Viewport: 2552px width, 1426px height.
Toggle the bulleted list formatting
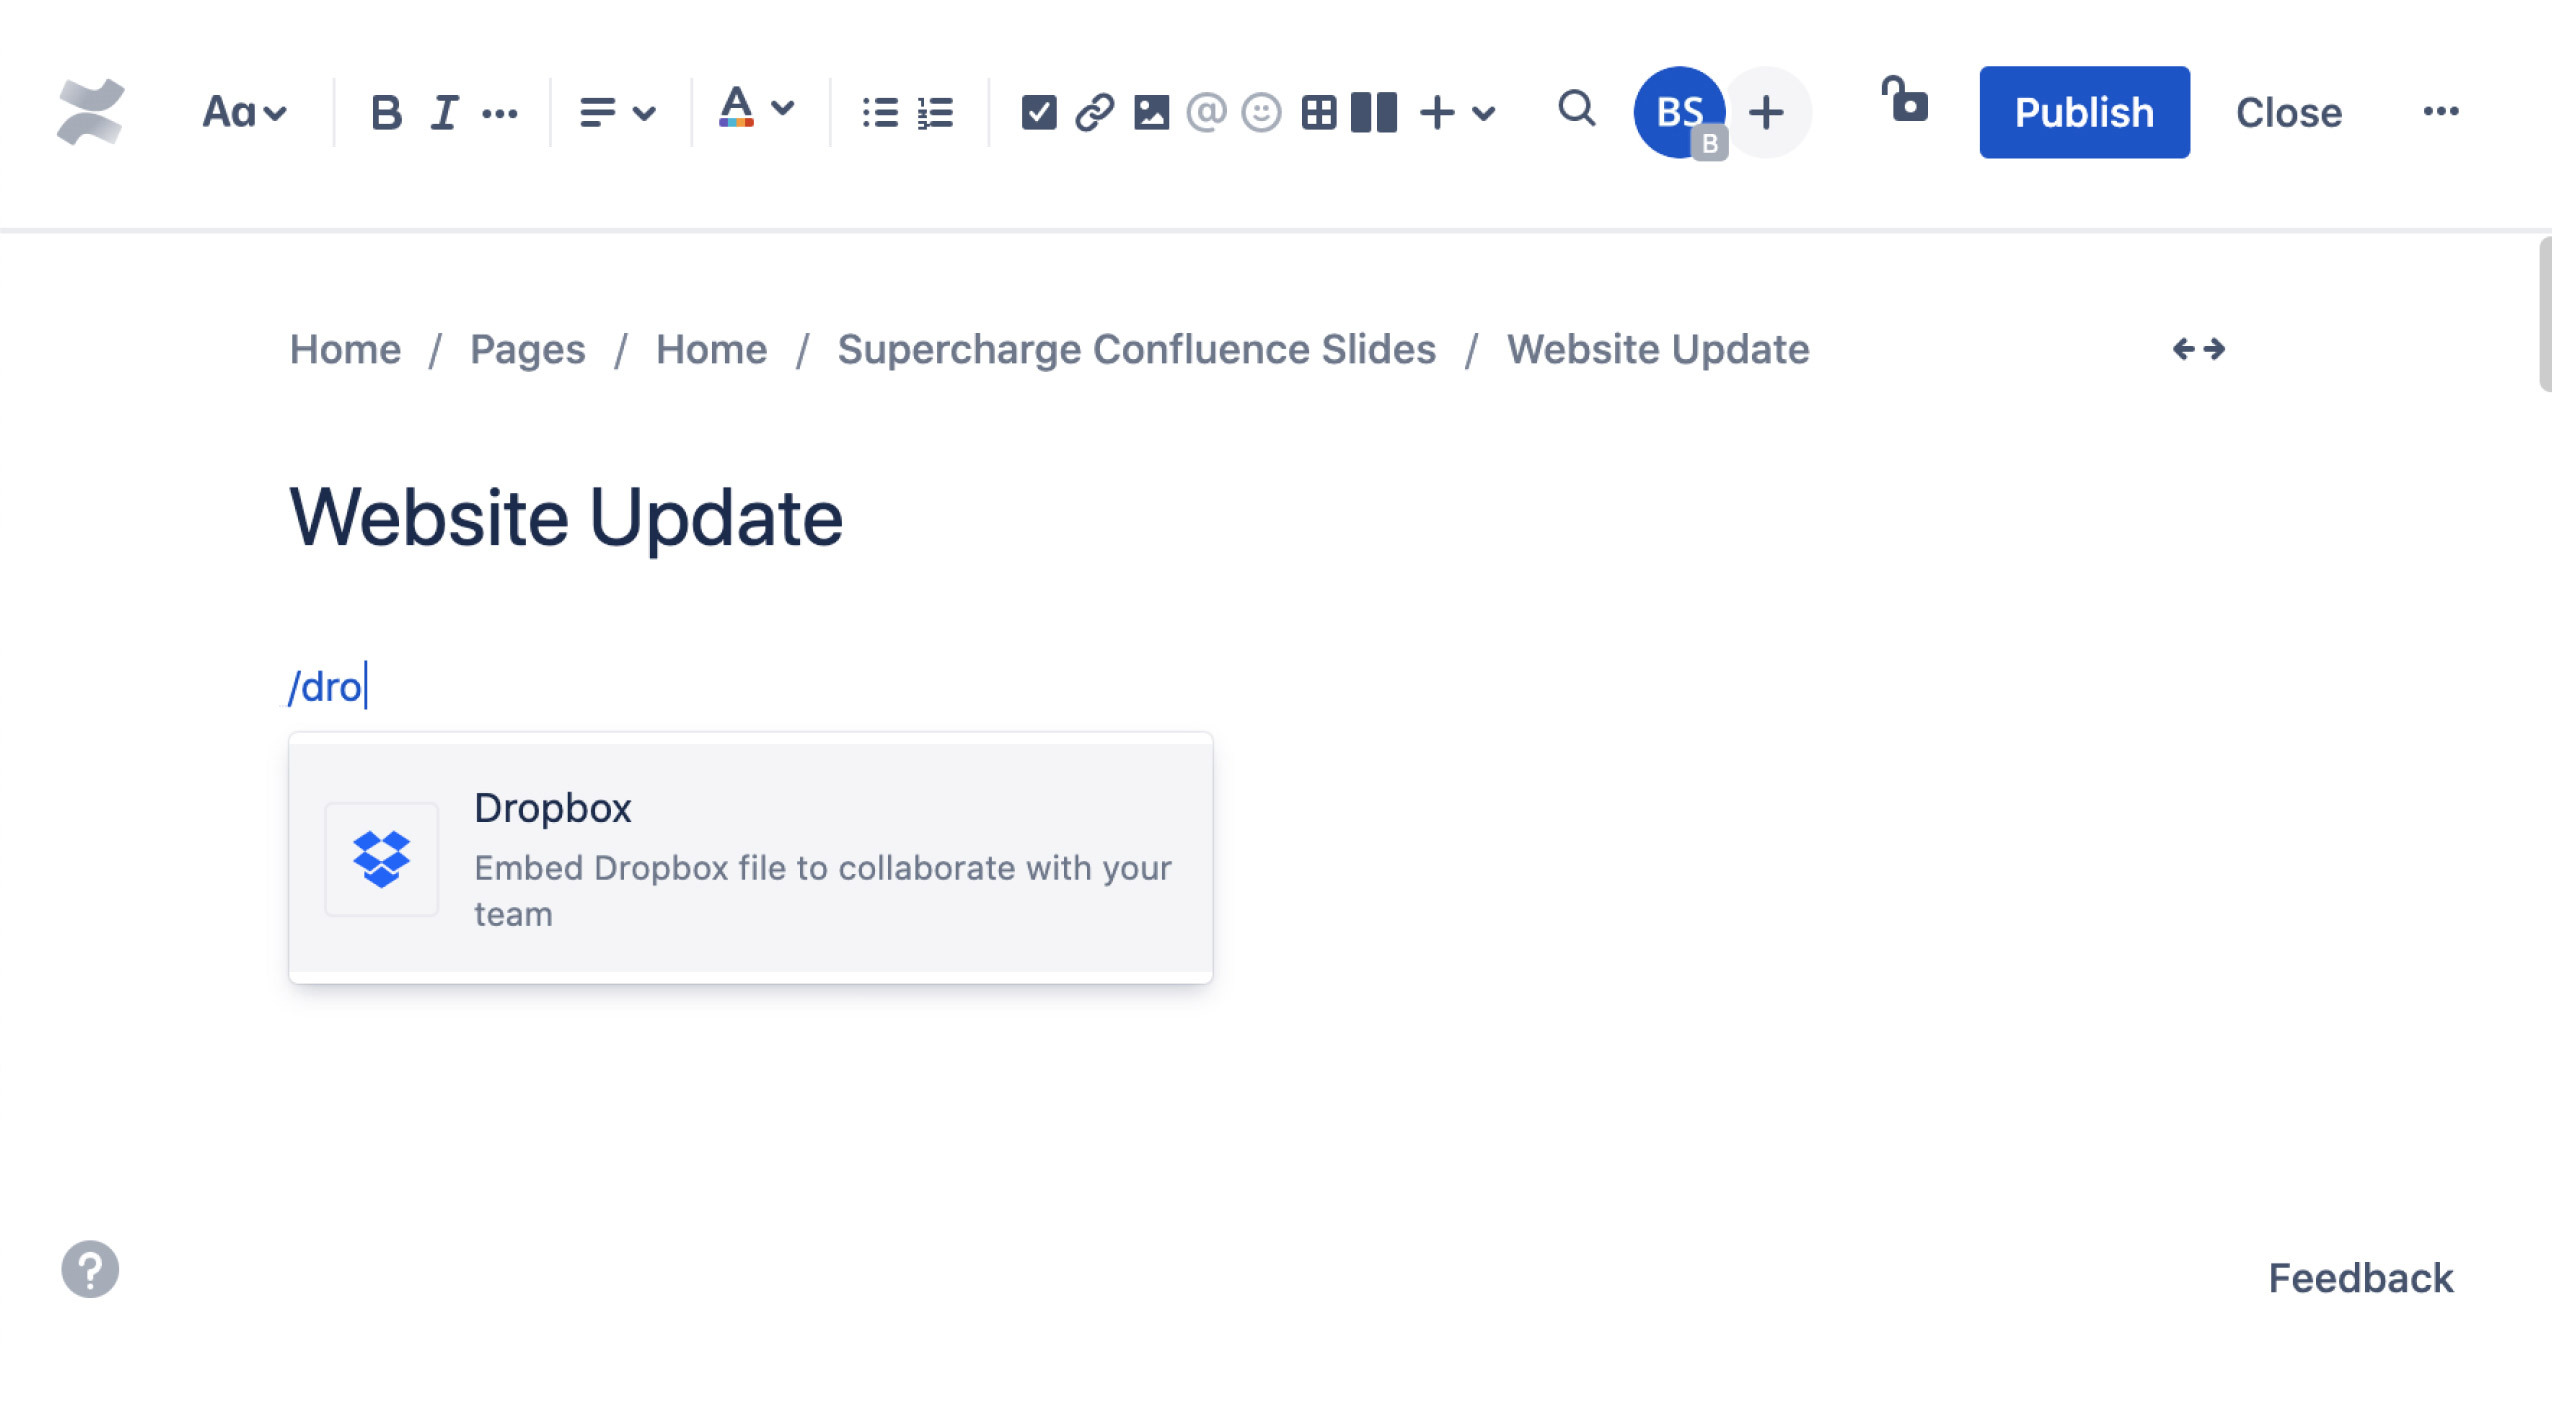point(880,112)
